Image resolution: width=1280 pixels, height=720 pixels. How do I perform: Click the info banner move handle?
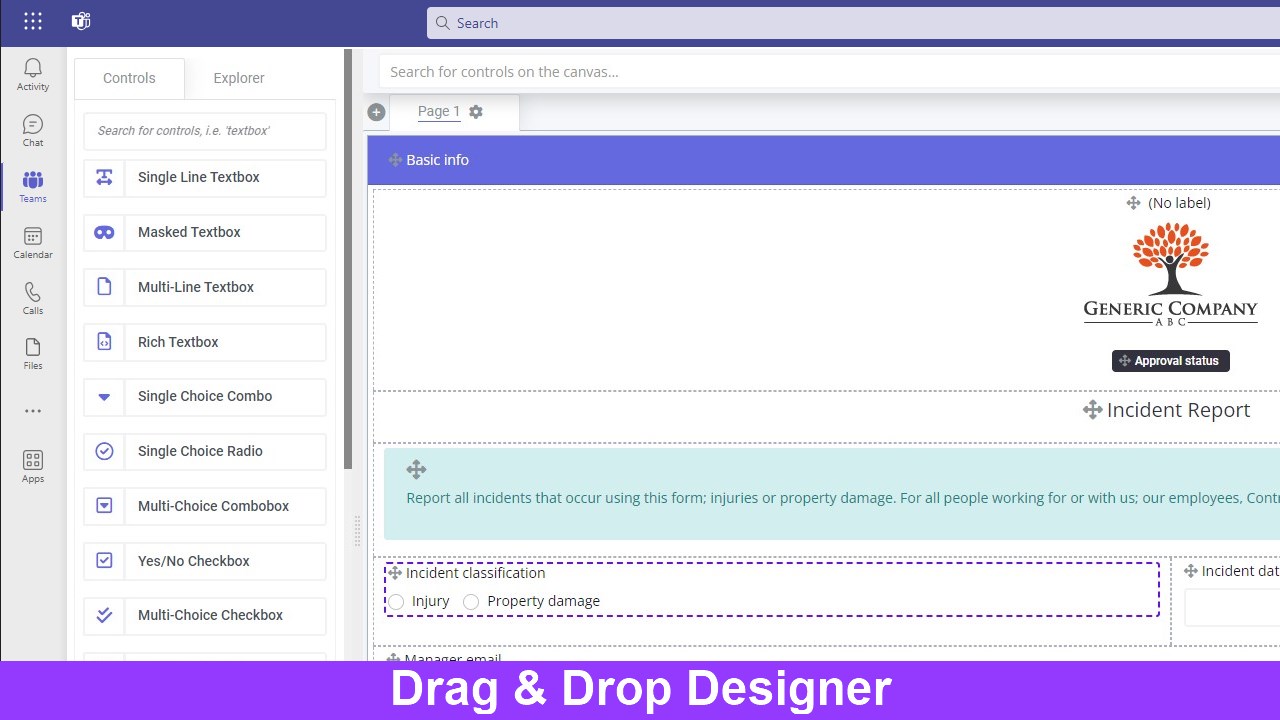click(x=416, y=469)
